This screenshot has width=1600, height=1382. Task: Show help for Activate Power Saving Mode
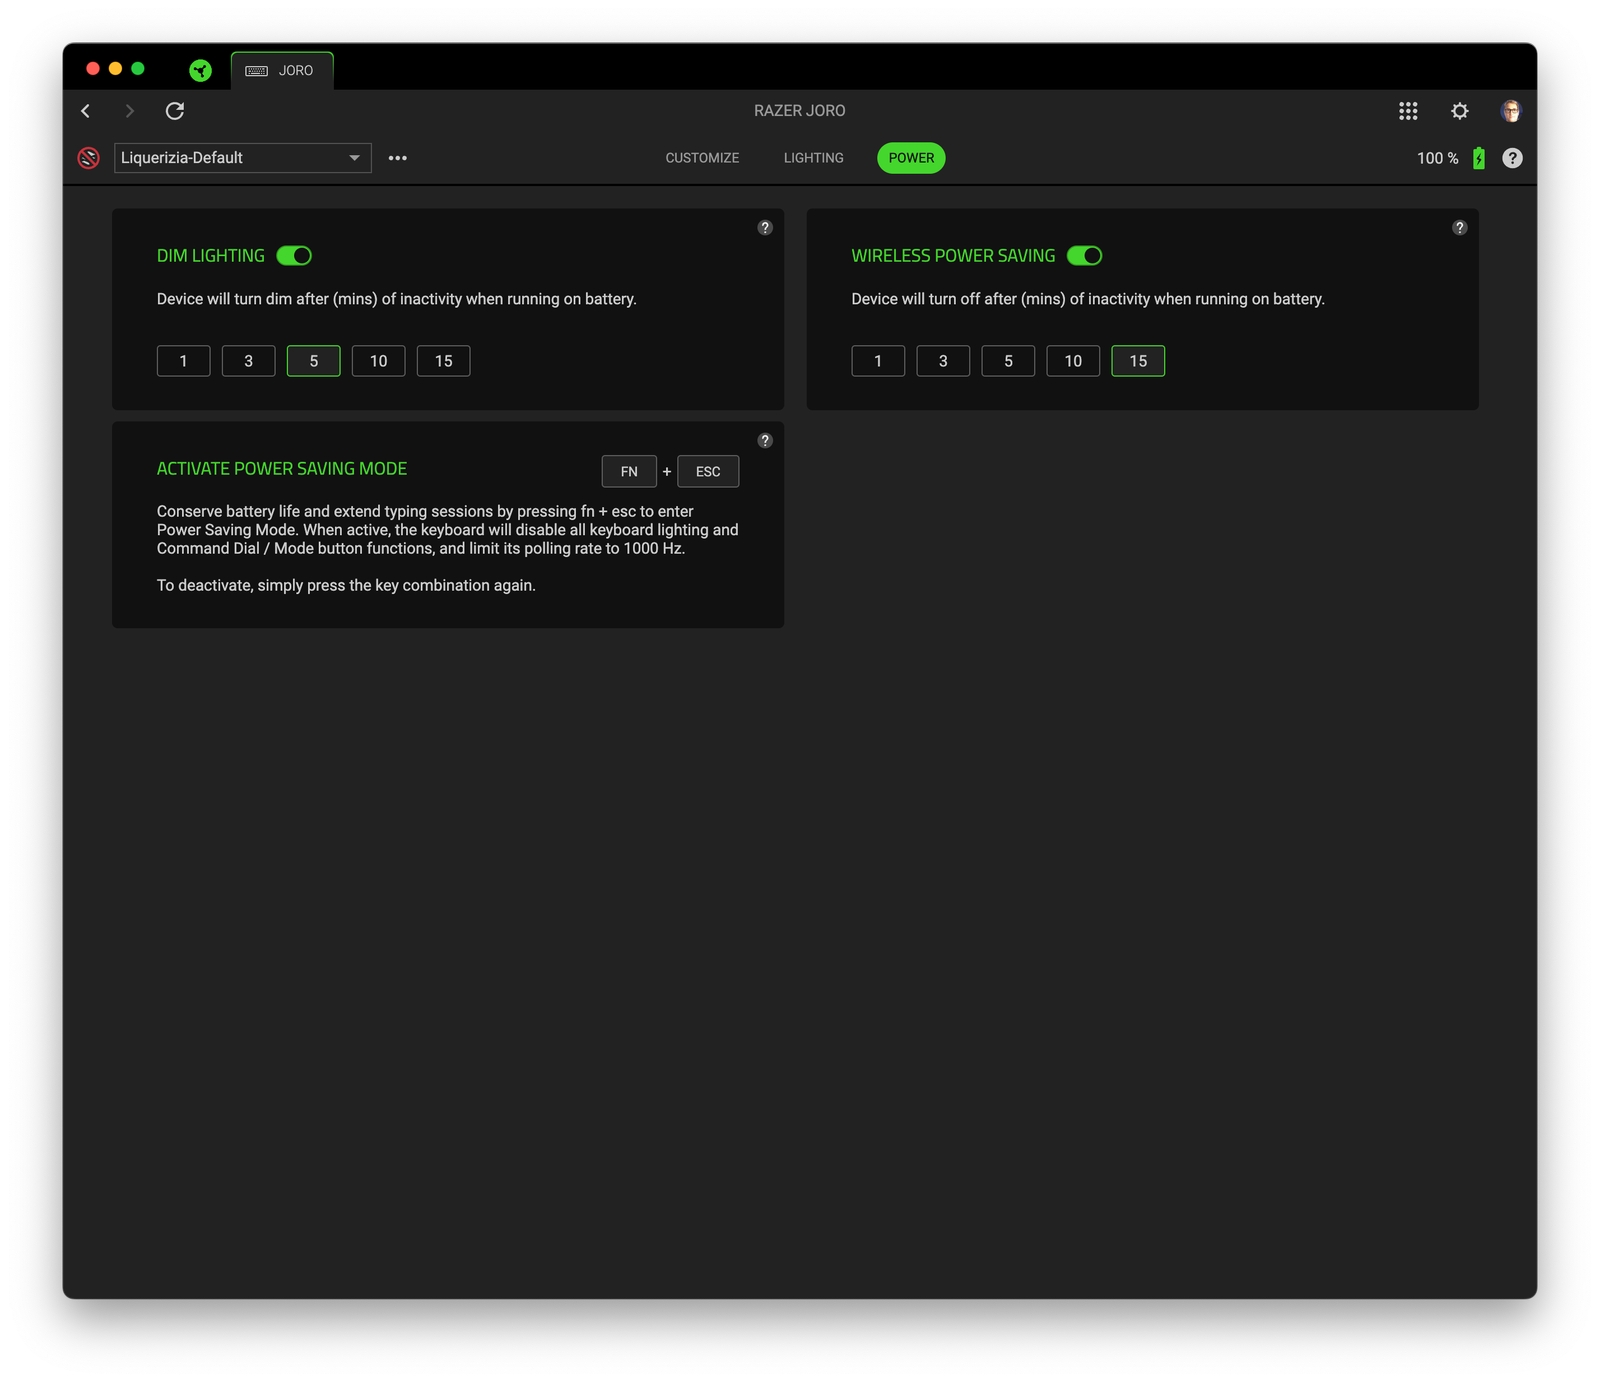pos(765,441)
